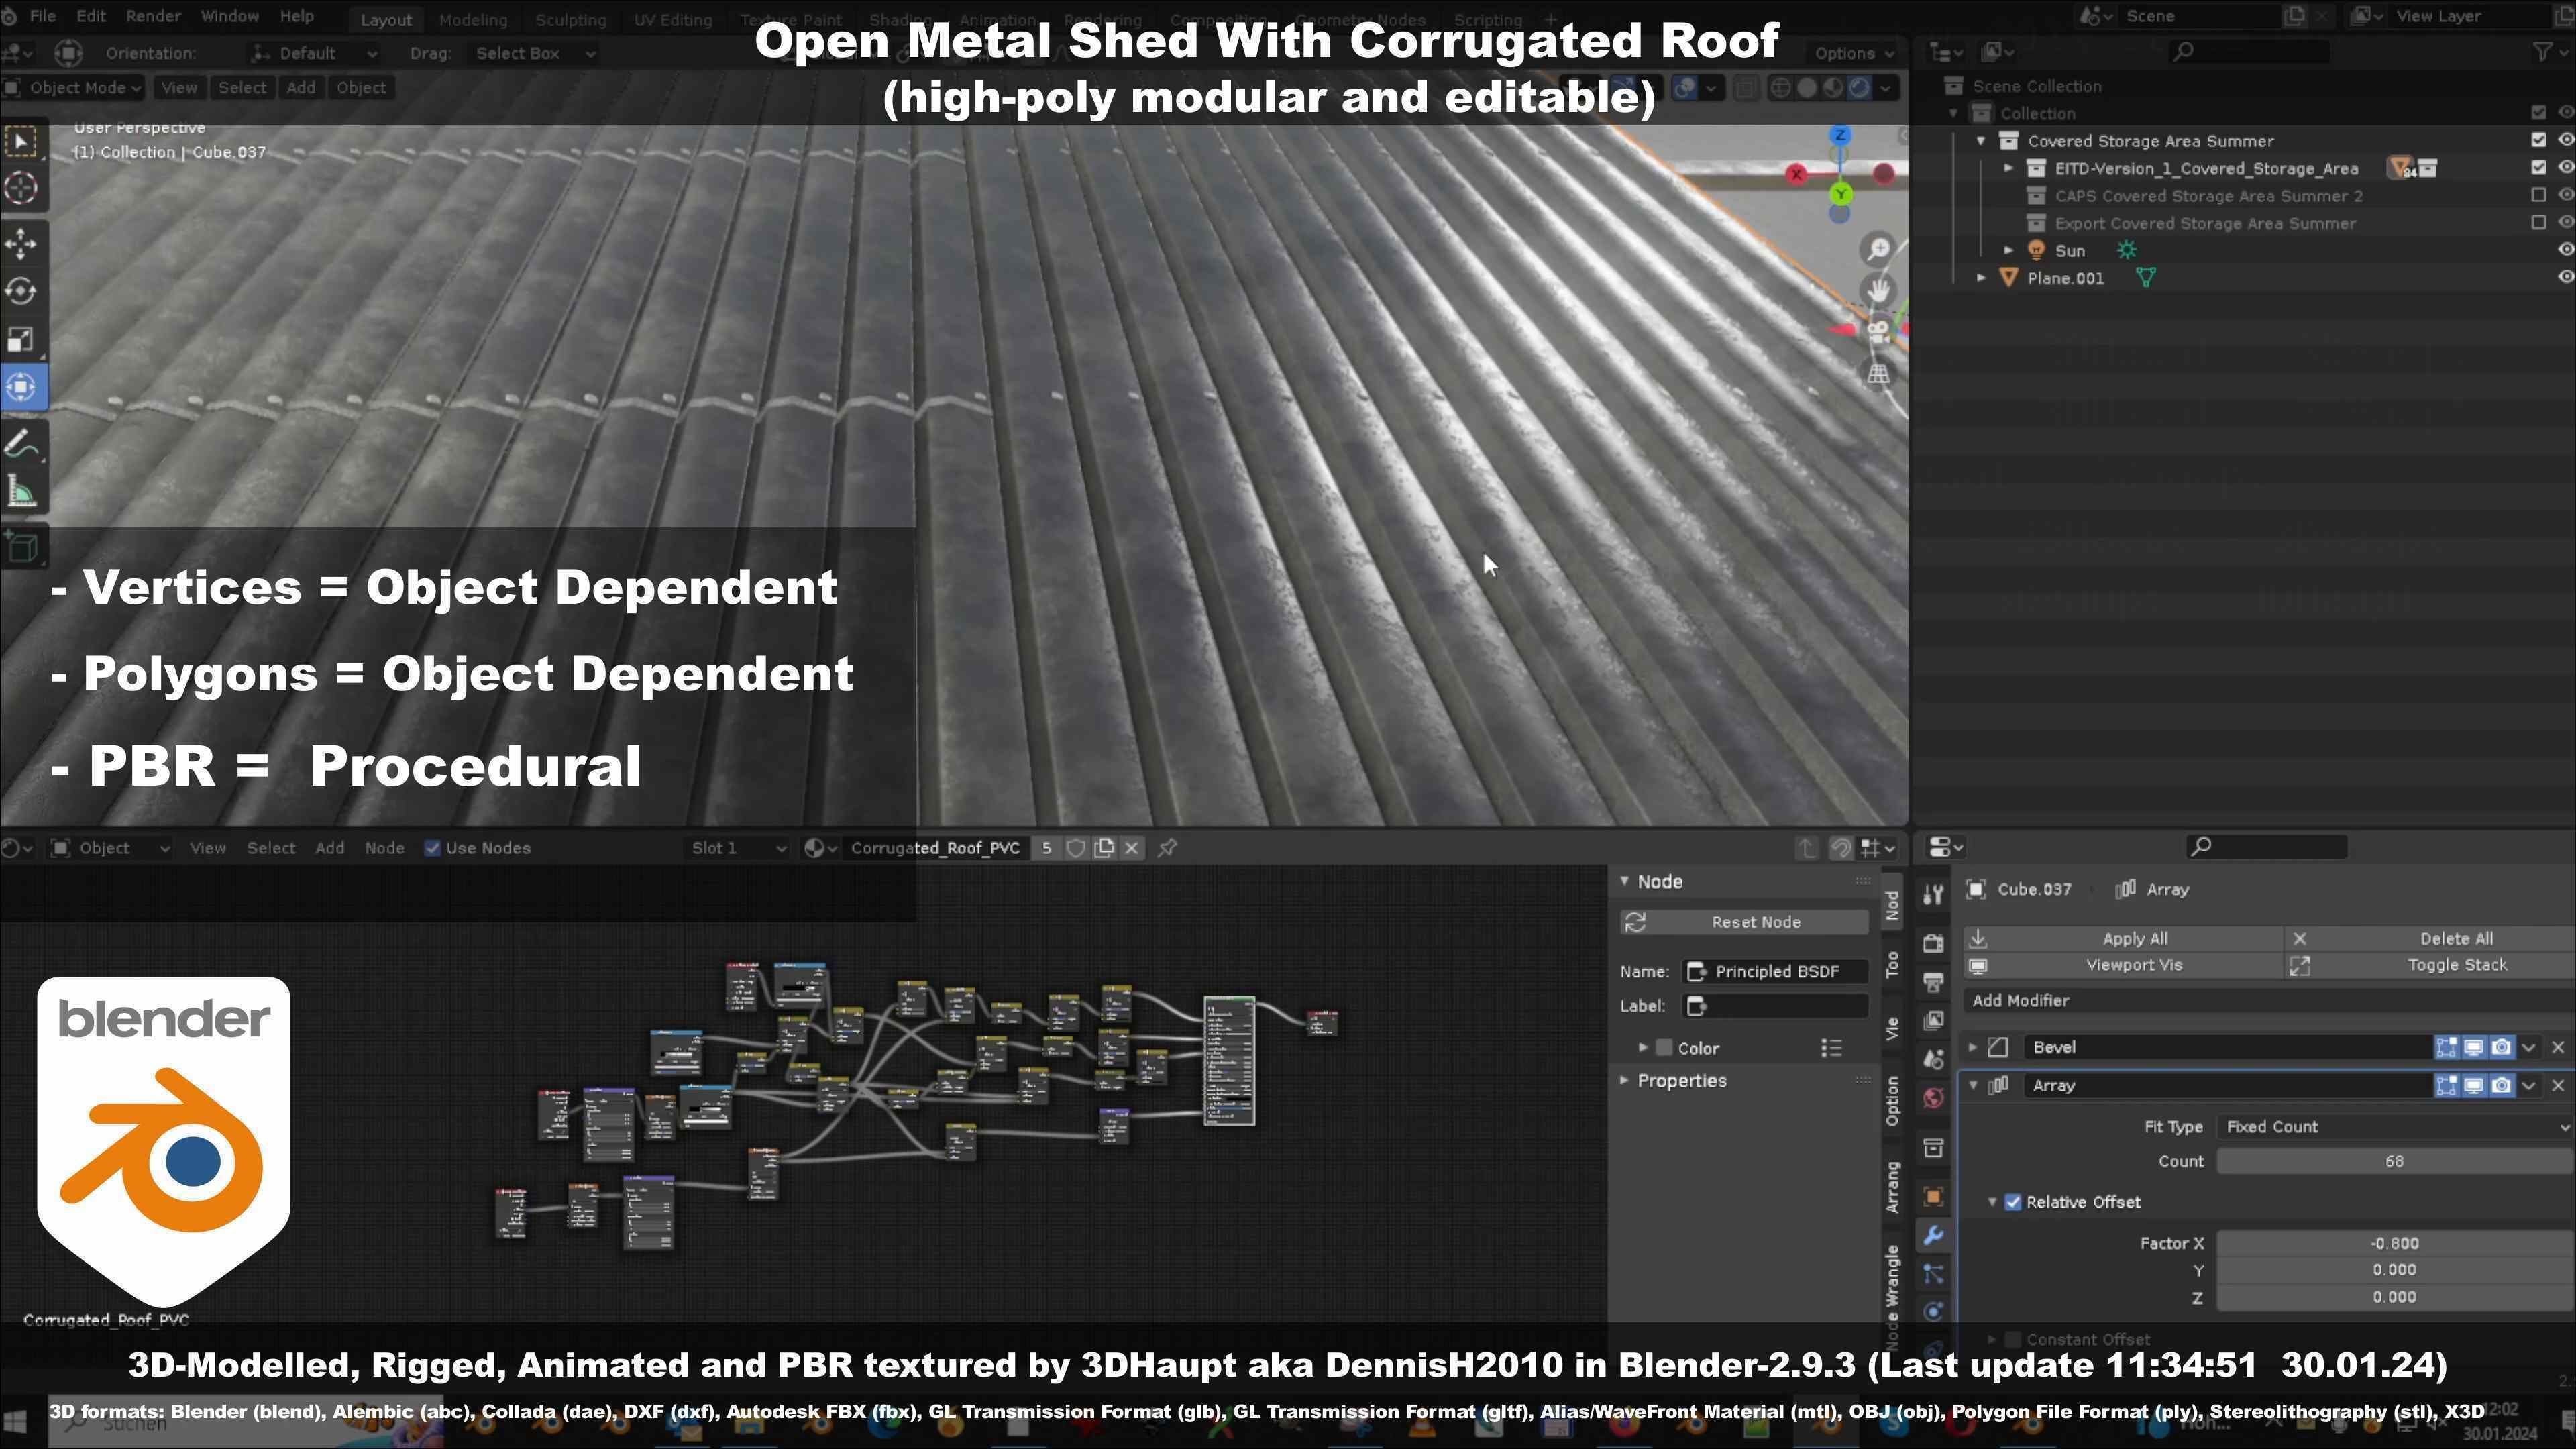Click the Array Count value field
This screenshot has width=2576, height=1449.
click(2394, 1161)
